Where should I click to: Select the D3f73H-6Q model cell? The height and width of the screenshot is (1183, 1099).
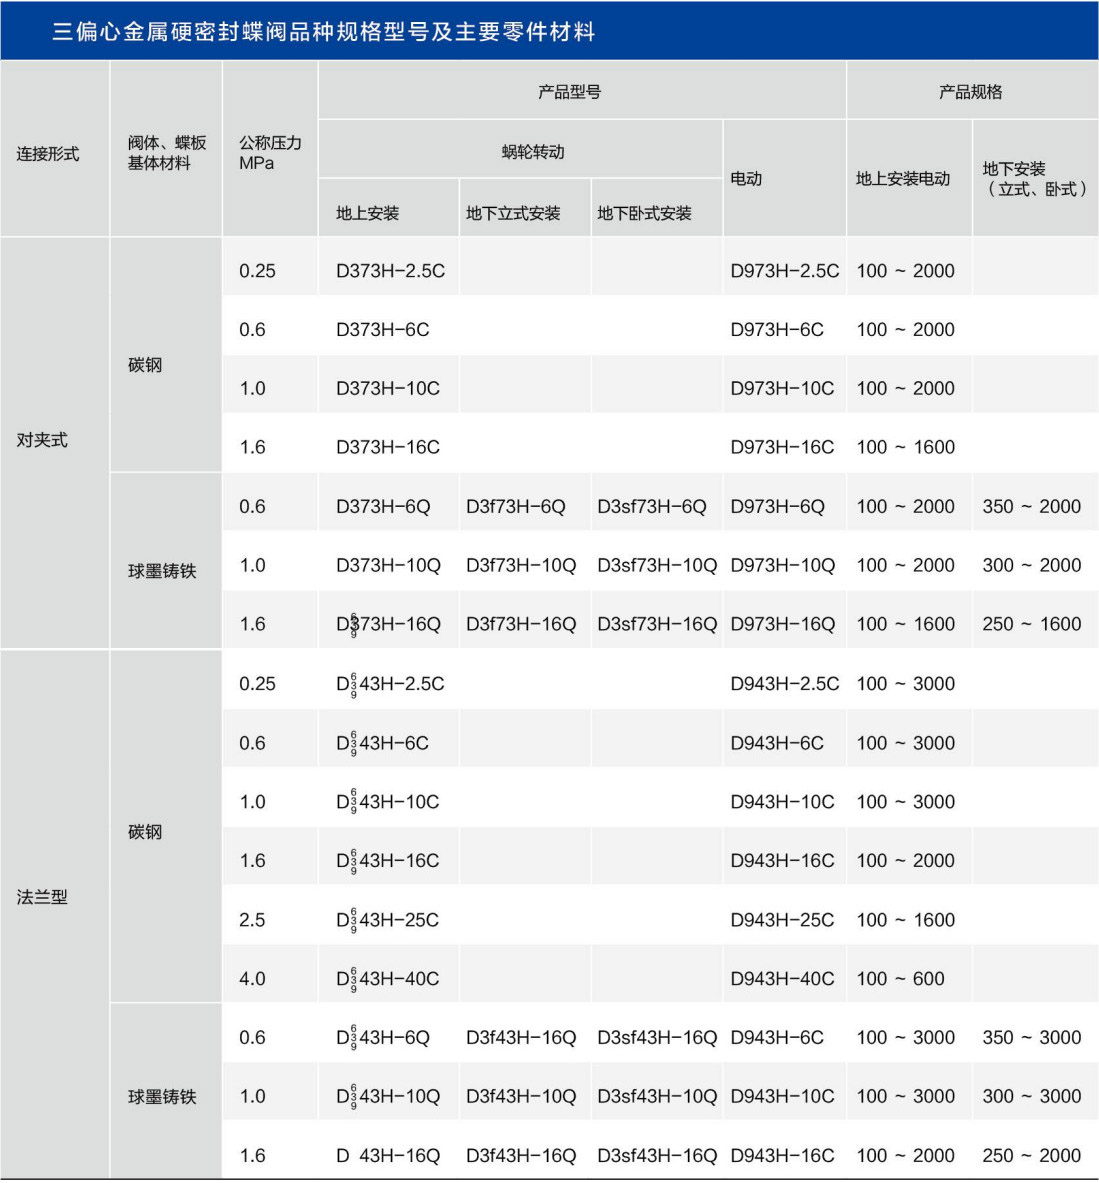pyautogui.click(x=515, y=507)
